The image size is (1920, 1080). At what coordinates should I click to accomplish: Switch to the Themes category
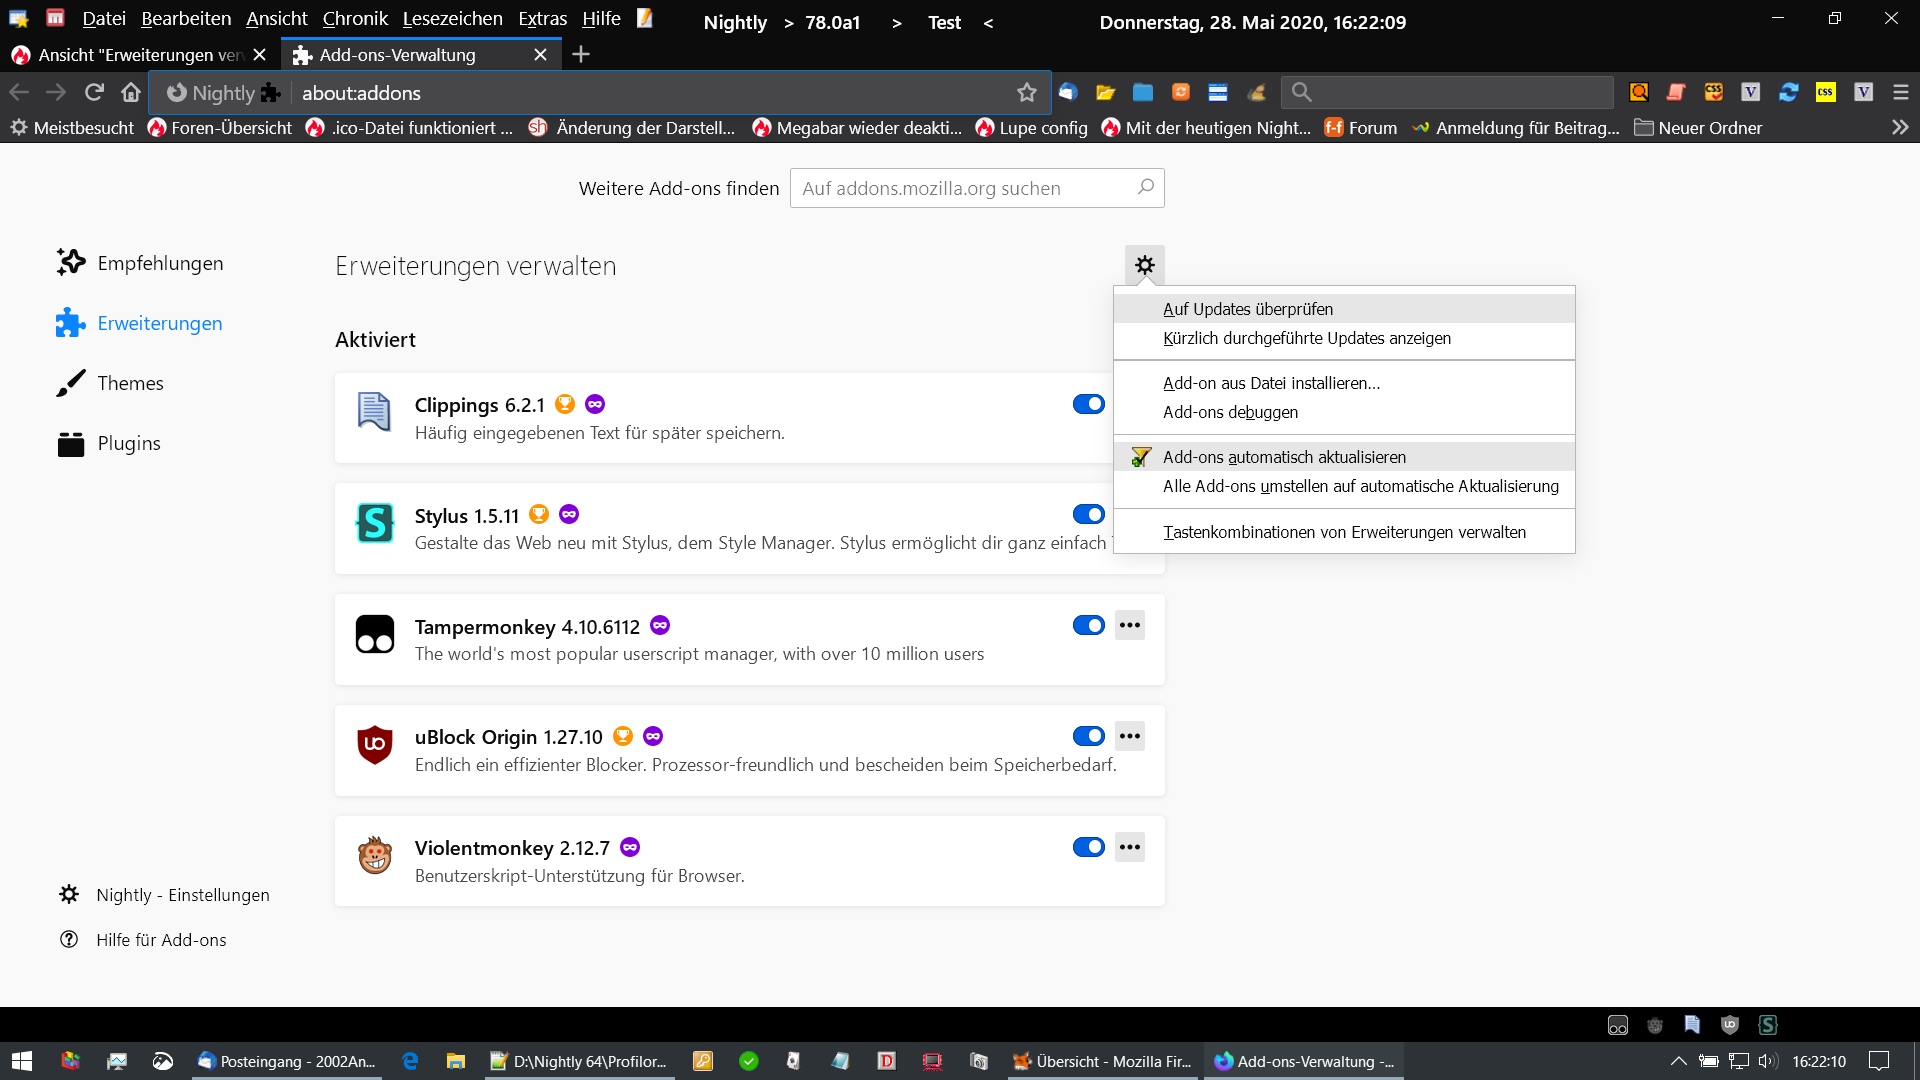[x=130, y=383]
